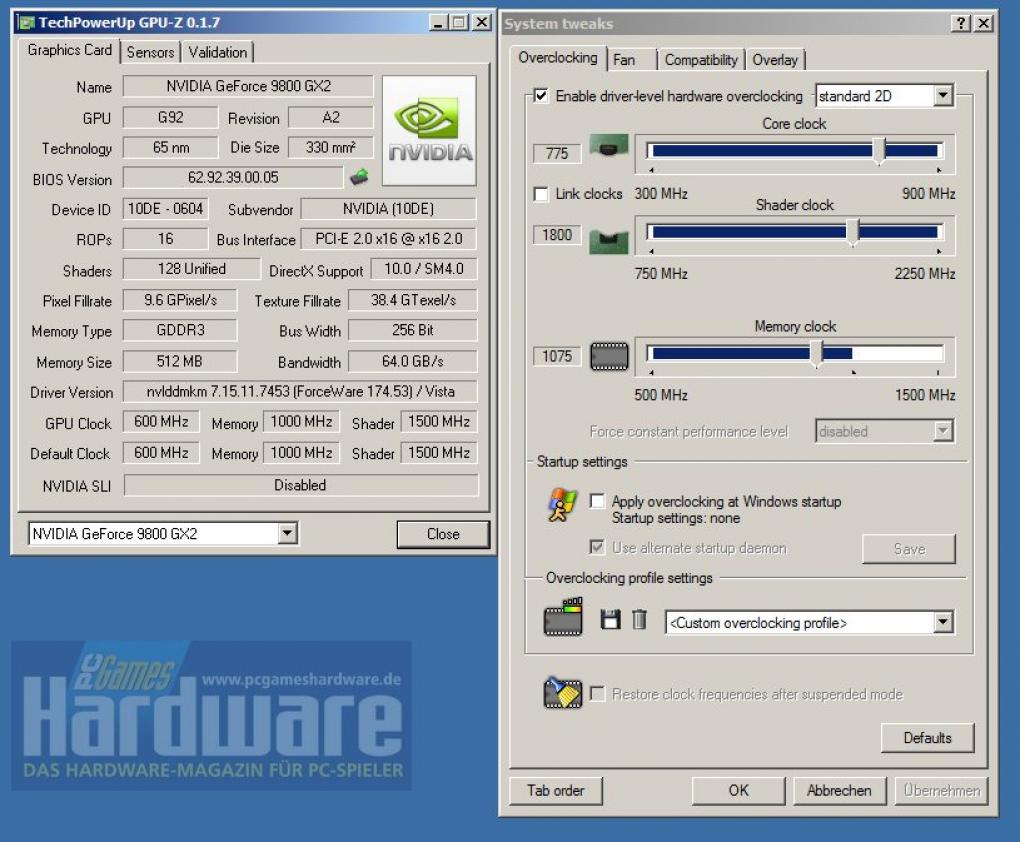Screen dimensions: 1020x842
Task: Click the Name field NVIDIA GeForce 9800 GX2
Action: pos(248,86)
